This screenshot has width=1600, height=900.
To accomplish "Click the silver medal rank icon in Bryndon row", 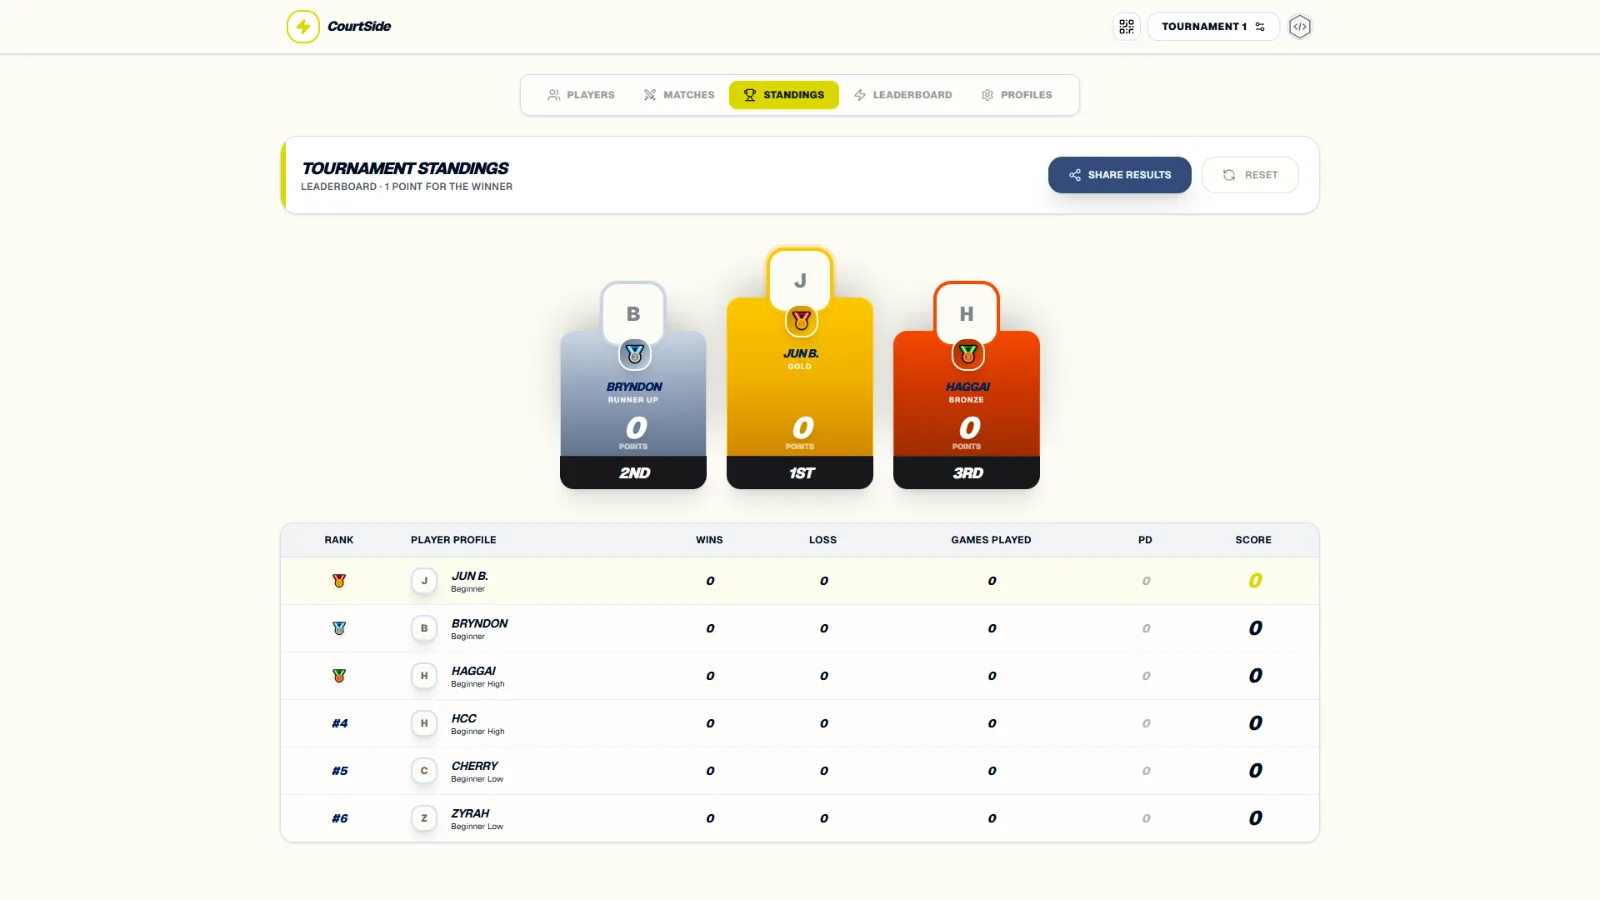I will tap(339, 629).
